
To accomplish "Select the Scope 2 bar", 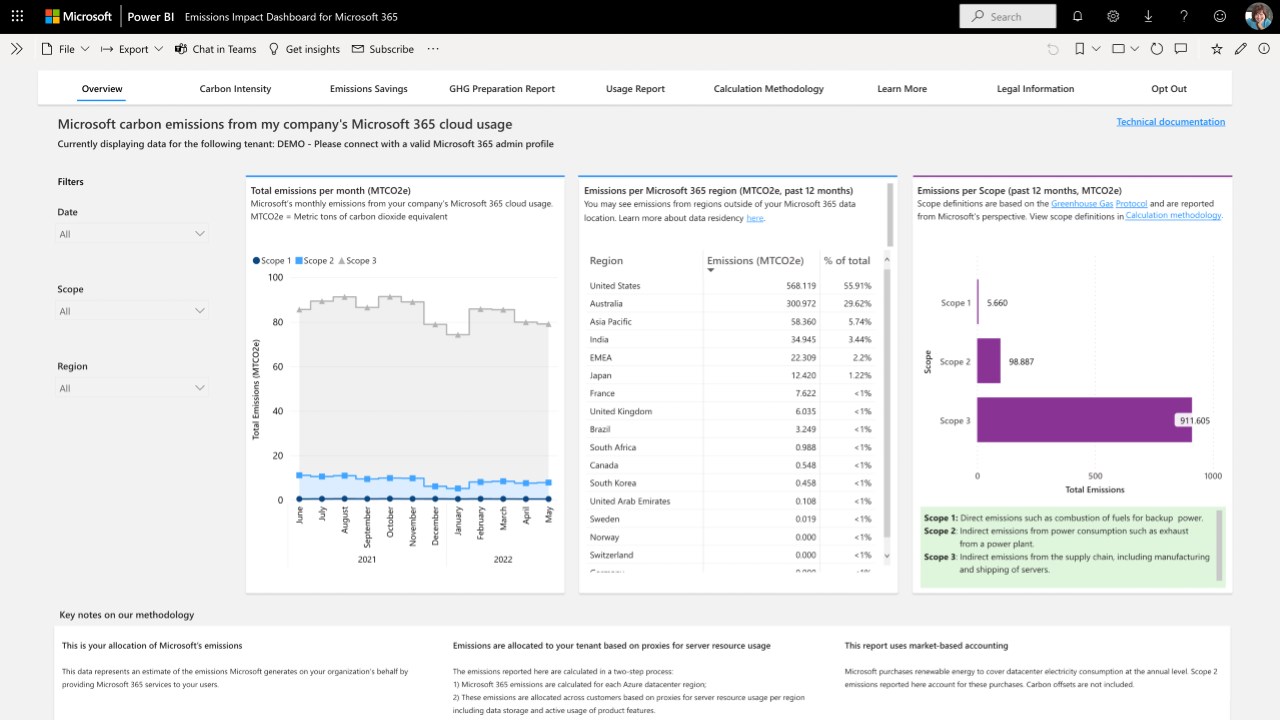I will coord(988,361).
